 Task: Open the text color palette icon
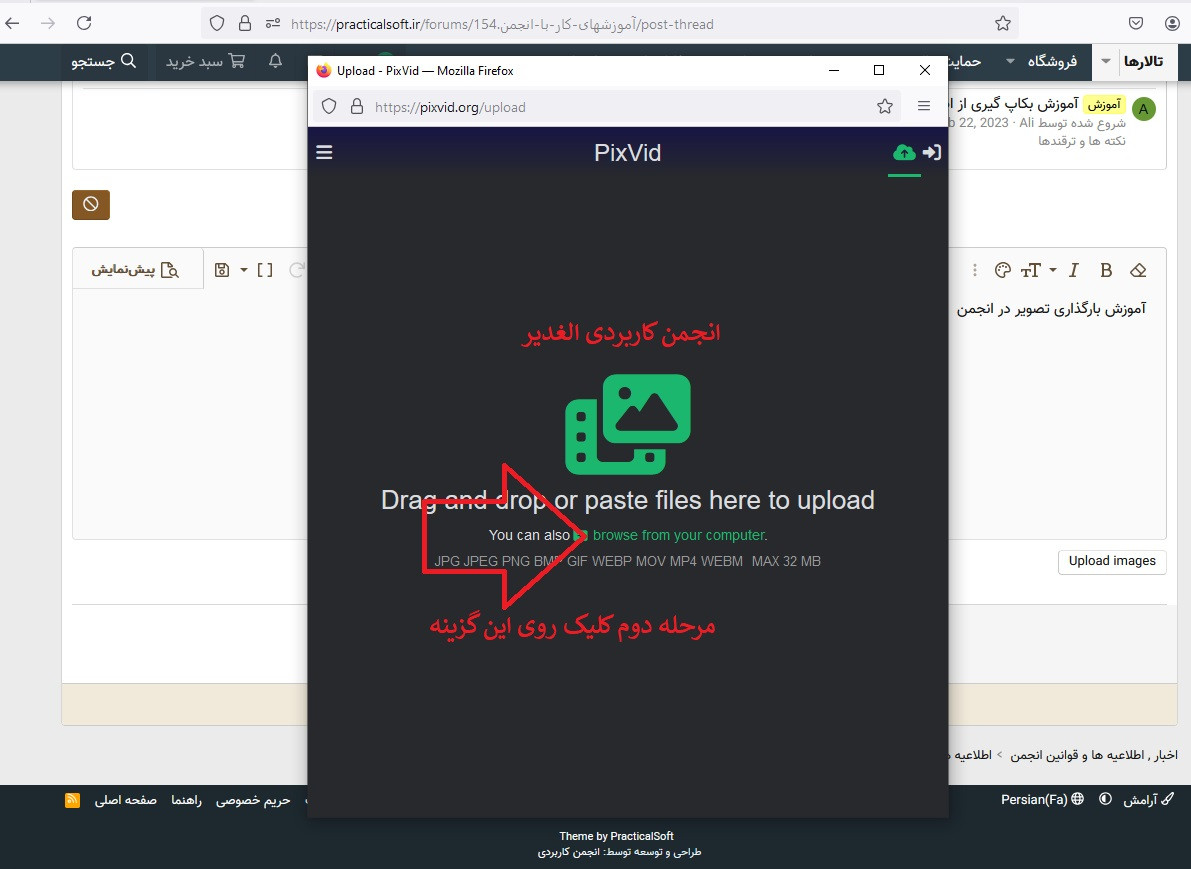[1003, 270]
